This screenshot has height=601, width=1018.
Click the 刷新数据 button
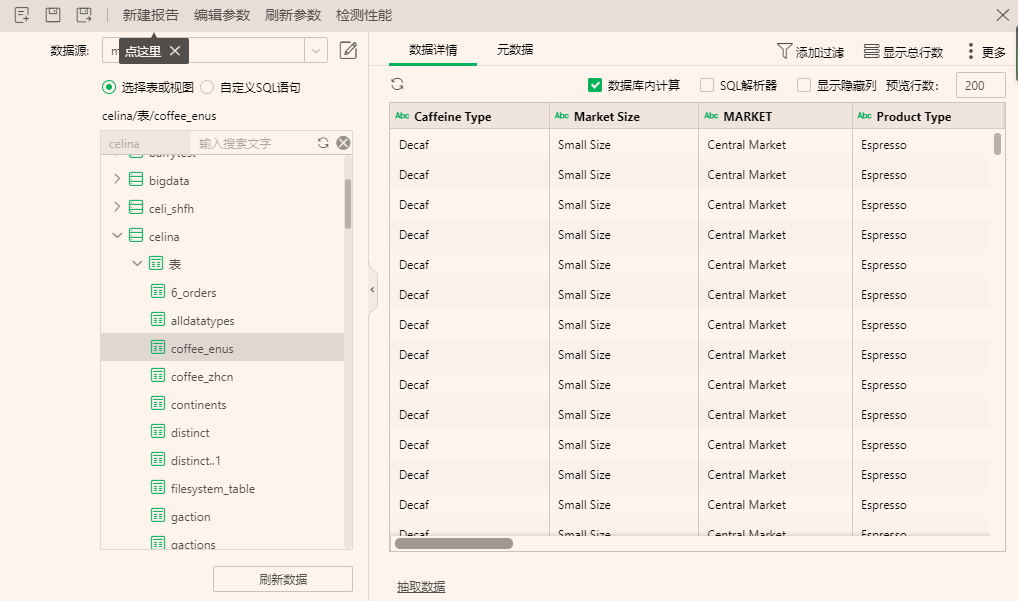coord(283,579)
